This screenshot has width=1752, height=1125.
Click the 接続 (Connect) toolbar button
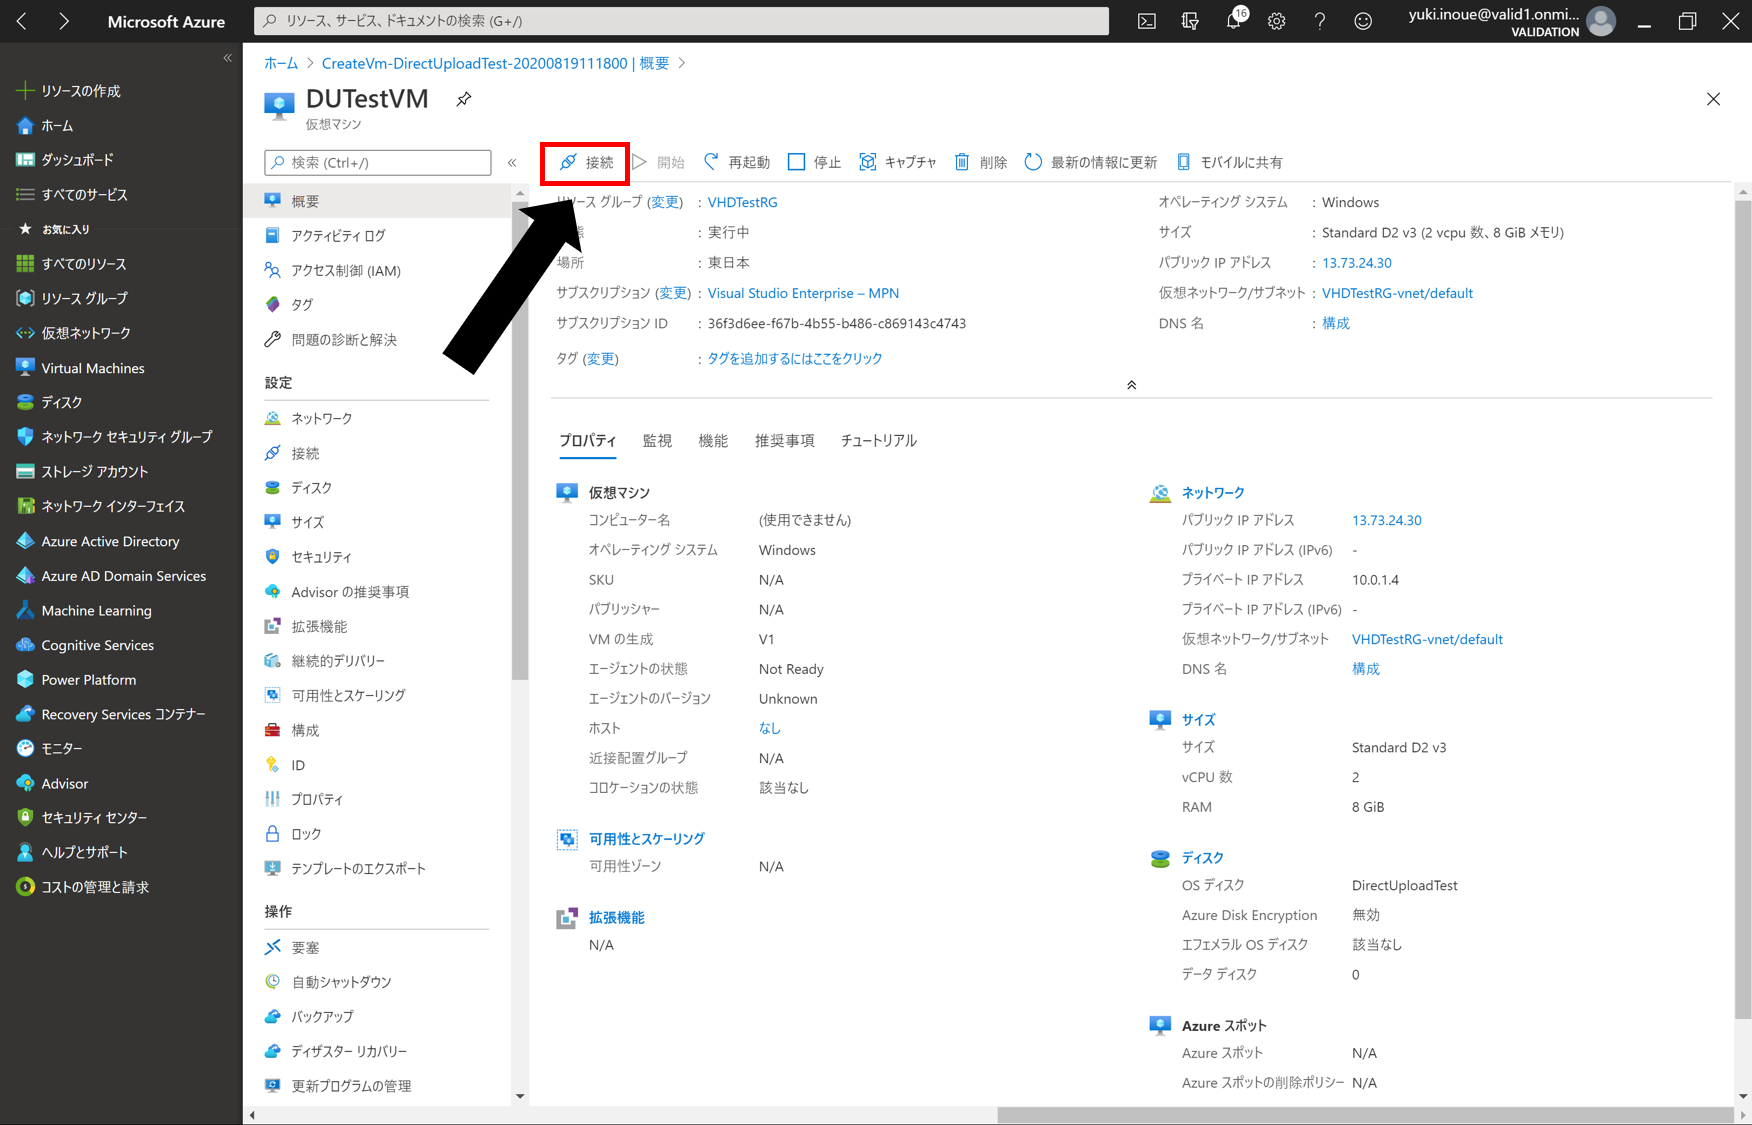586,162
